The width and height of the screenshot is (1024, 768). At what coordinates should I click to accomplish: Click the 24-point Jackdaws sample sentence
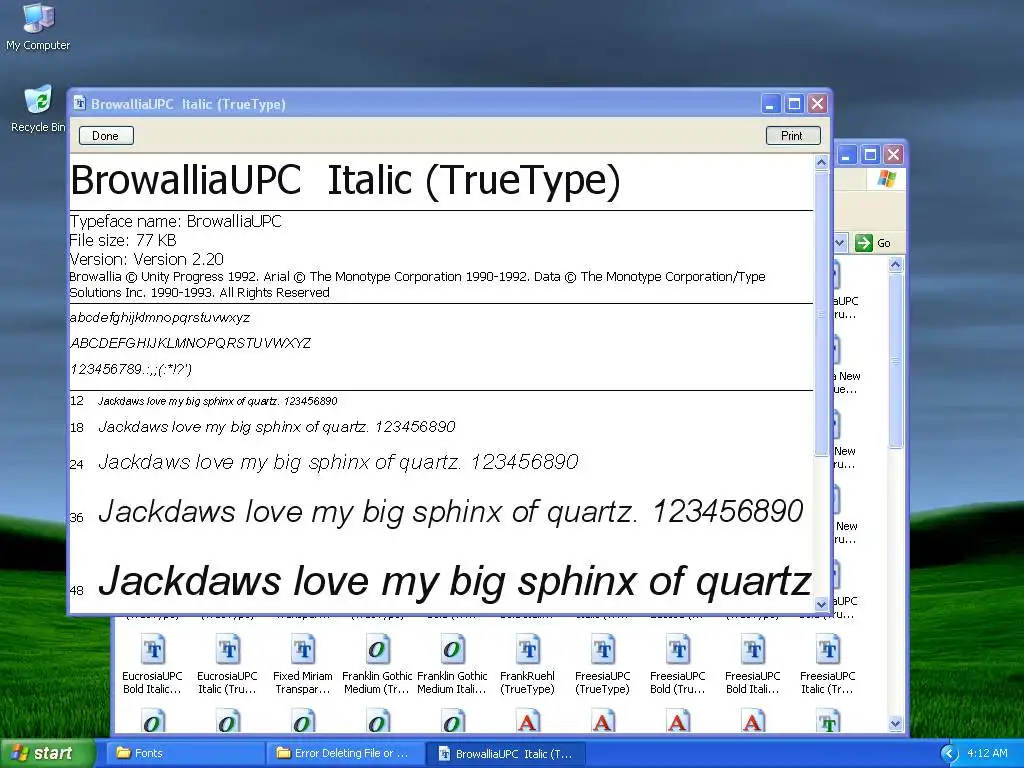point(338,462)
